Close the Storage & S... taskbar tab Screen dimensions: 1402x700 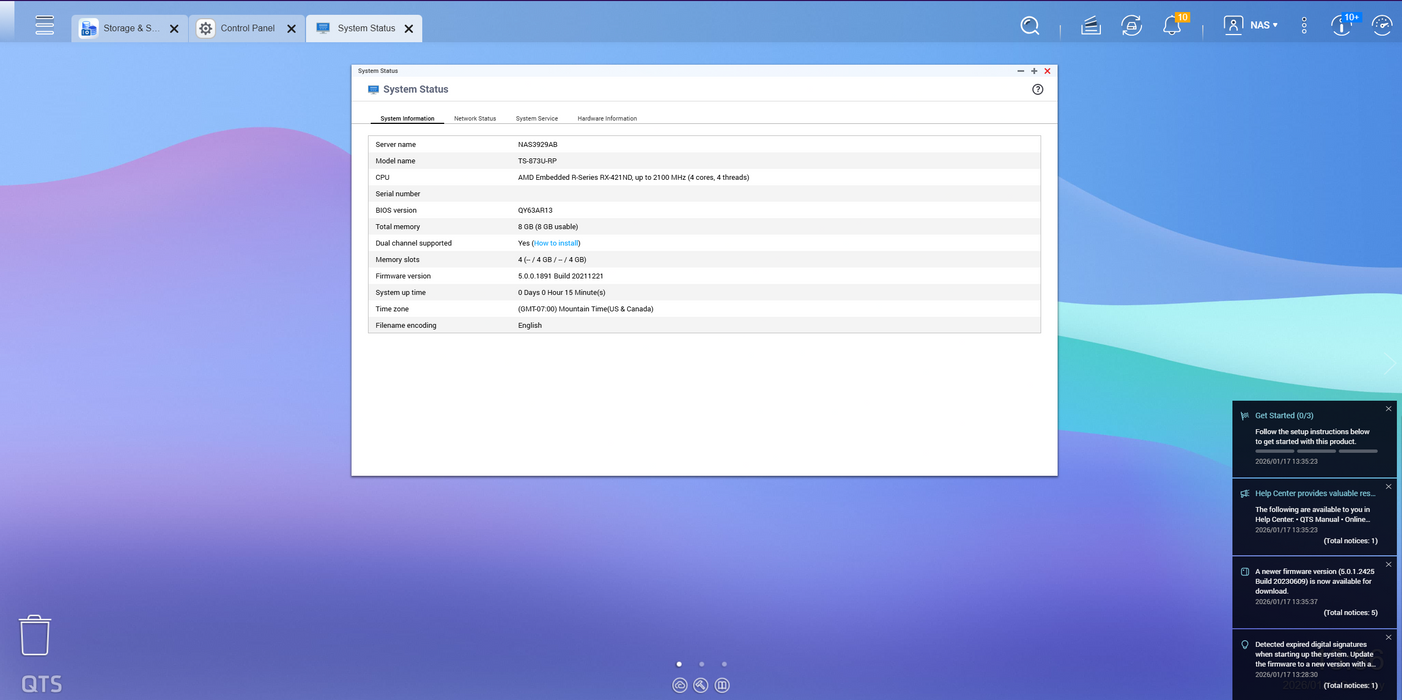coord(174,29)
